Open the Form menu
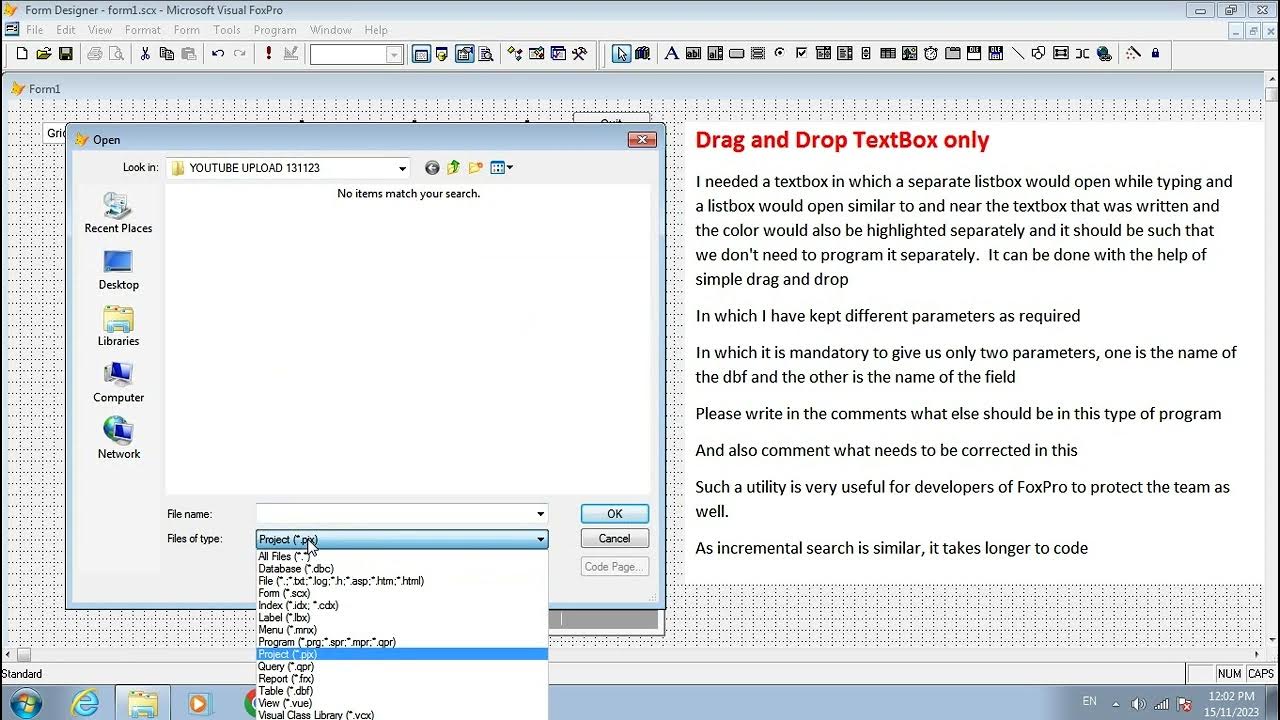1280x720 pixels. 187,30
